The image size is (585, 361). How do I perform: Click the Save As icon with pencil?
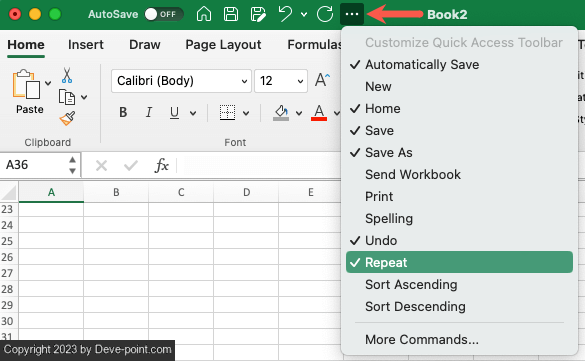click(258, 14)
